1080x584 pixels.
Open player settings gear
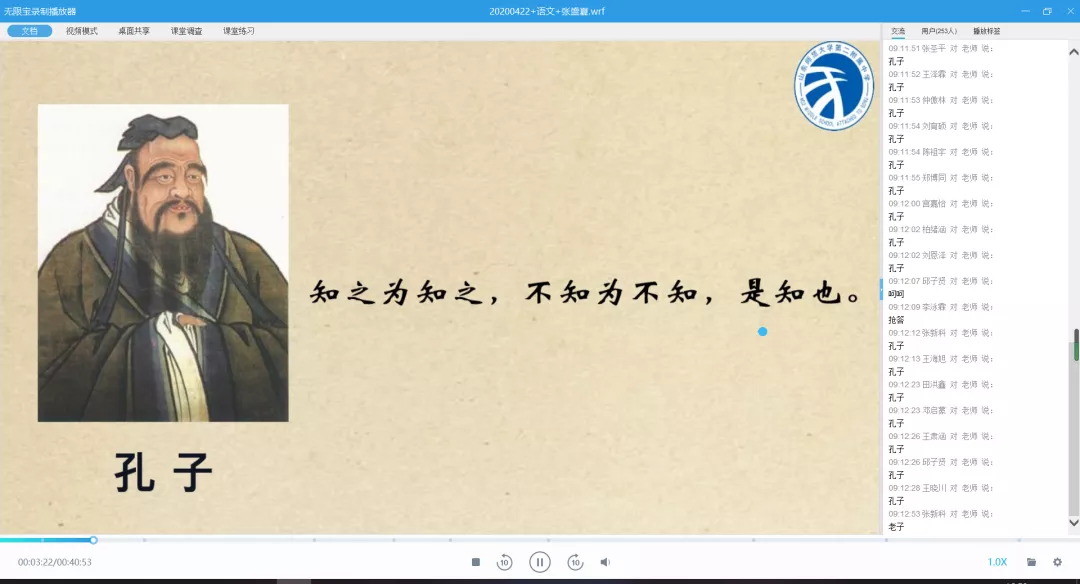[x=1057, y=562]
